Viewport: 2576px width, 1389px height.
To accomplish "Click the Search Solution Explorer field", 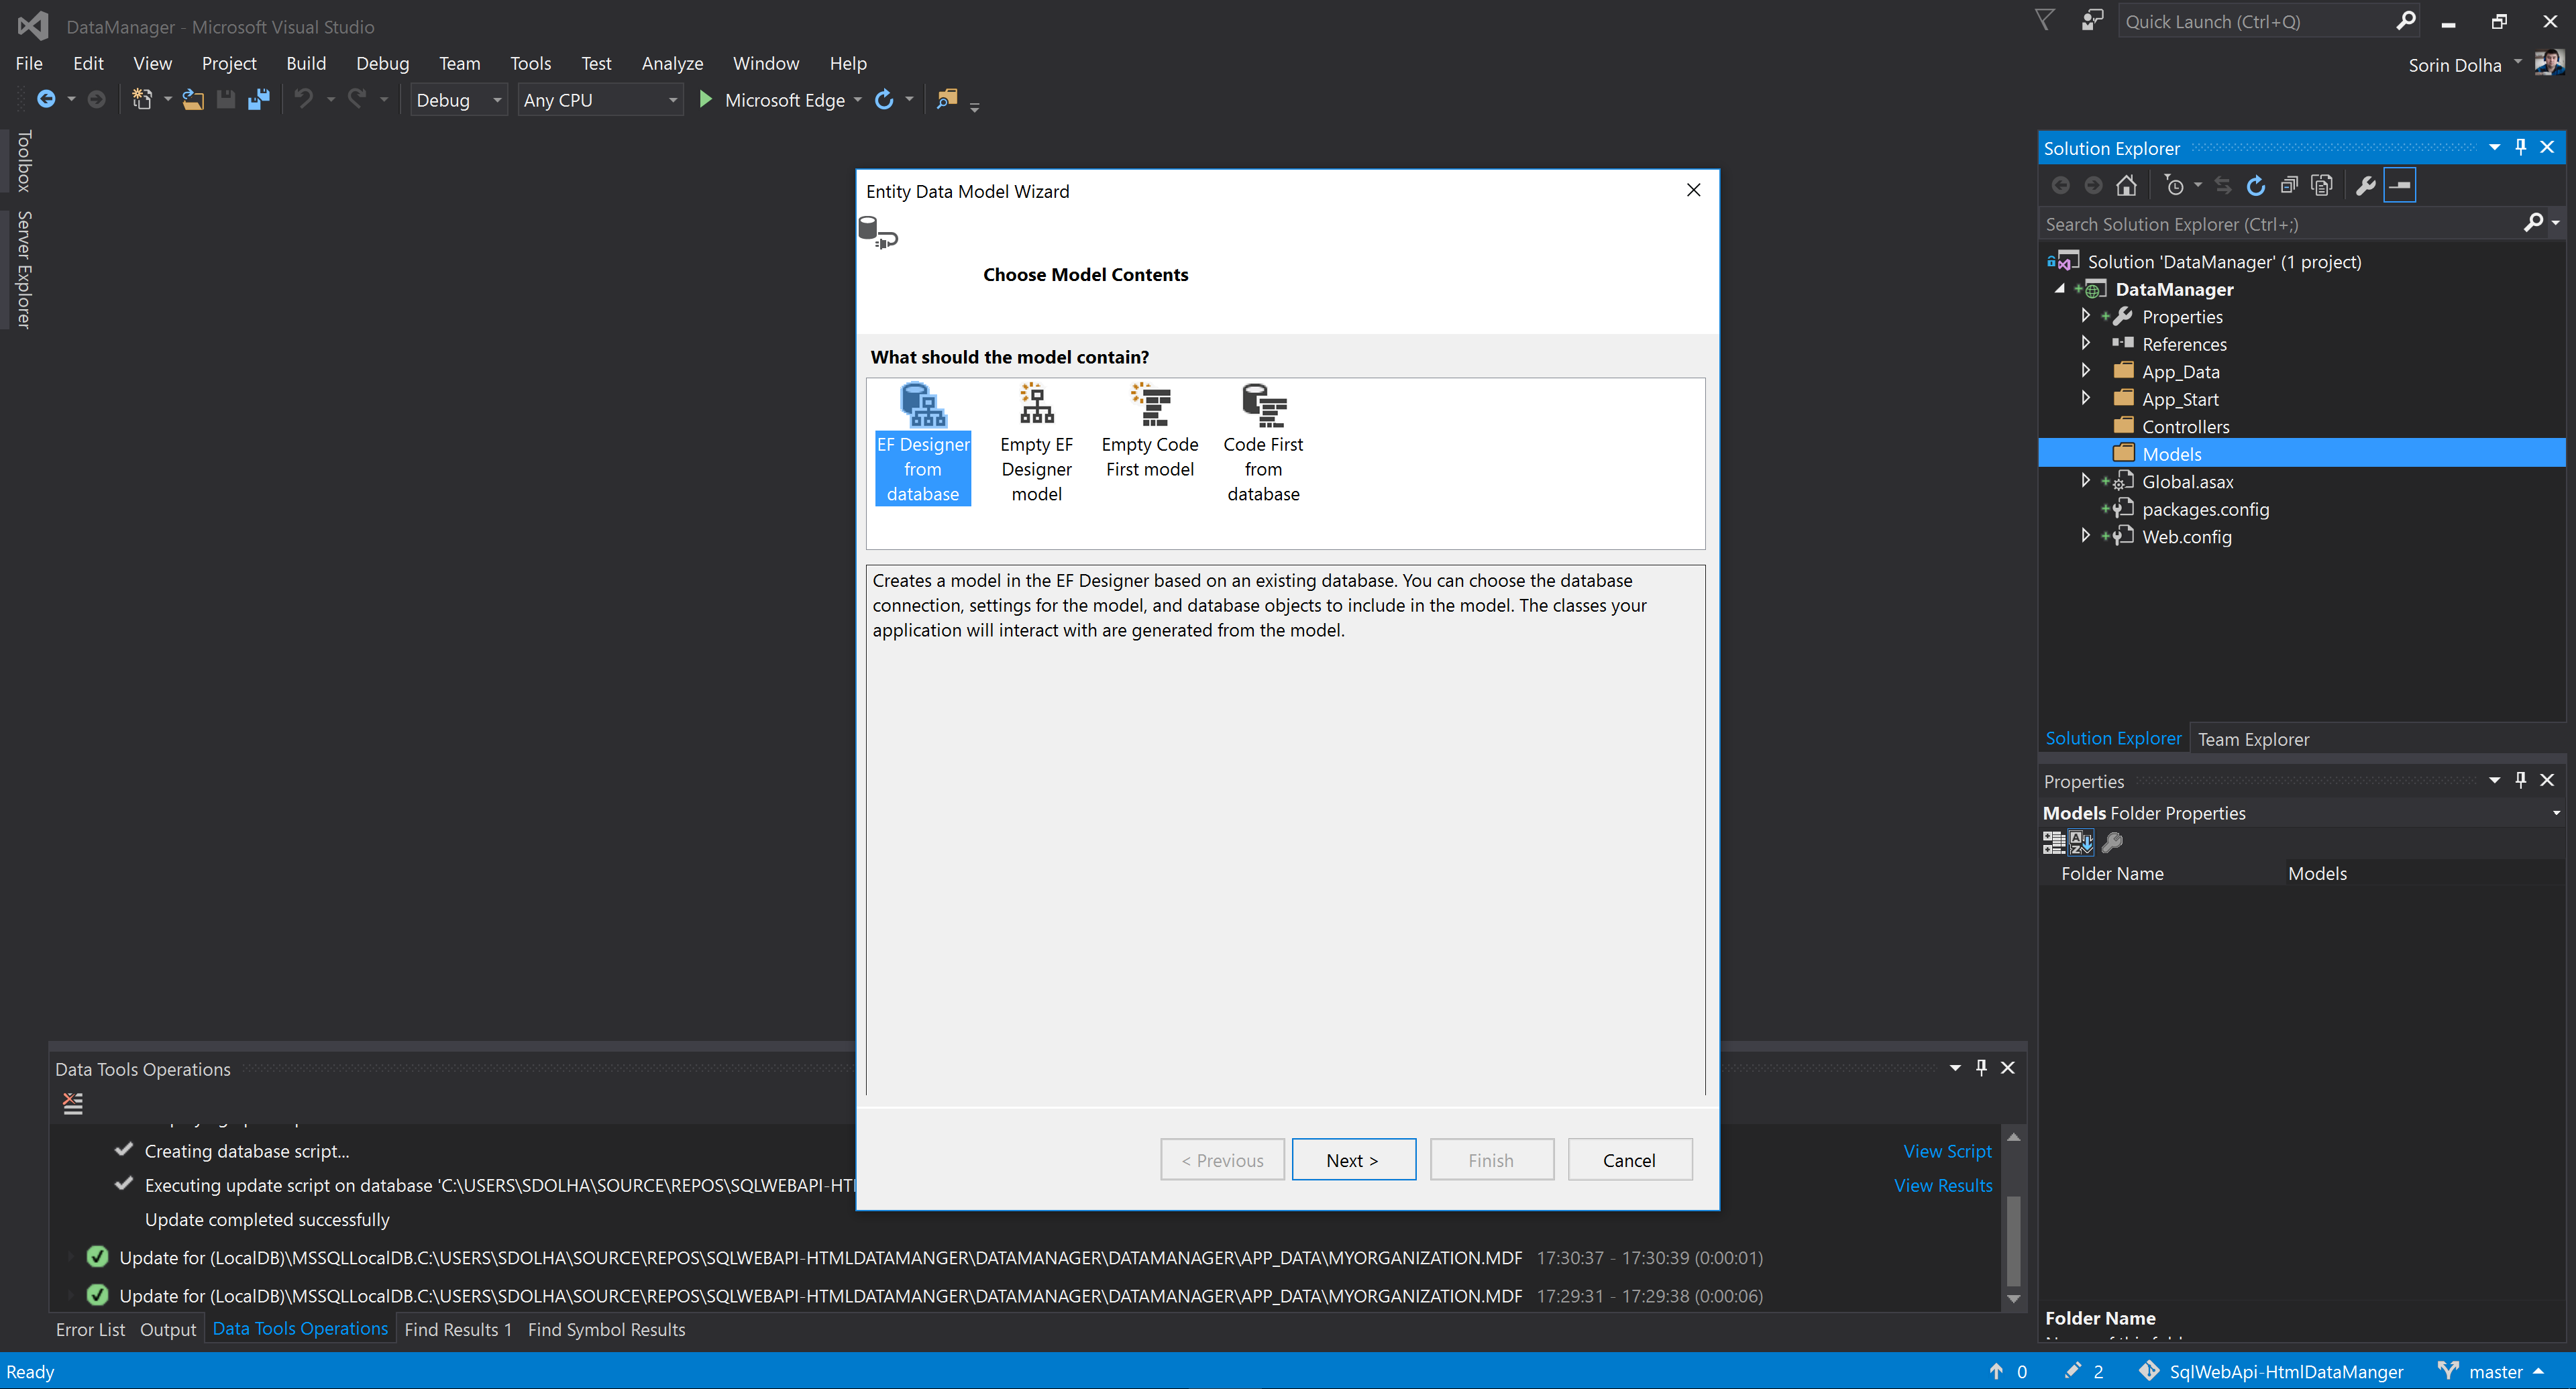I will click(2280, 224).
